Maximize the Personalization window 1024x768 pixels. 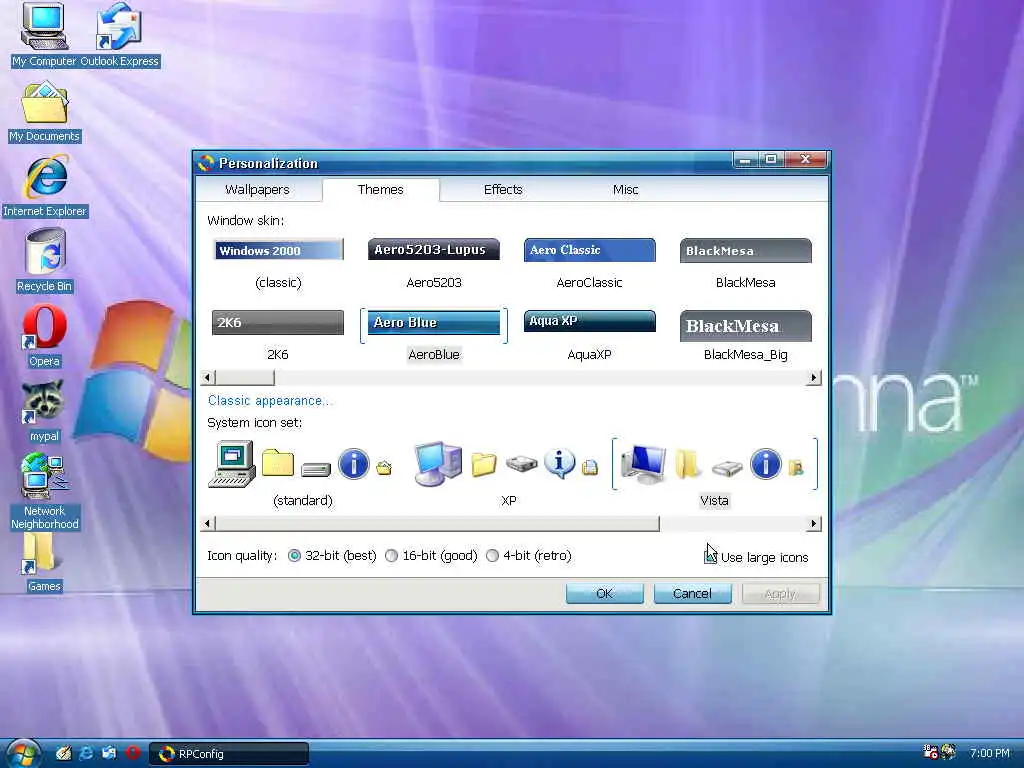click(771, 159)
